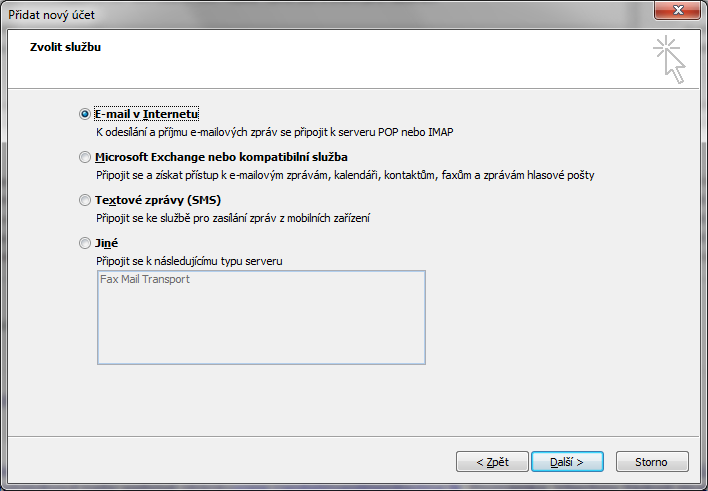
Task: Select the E-mail v Internetu radio button
Action: tap(84, 114)
